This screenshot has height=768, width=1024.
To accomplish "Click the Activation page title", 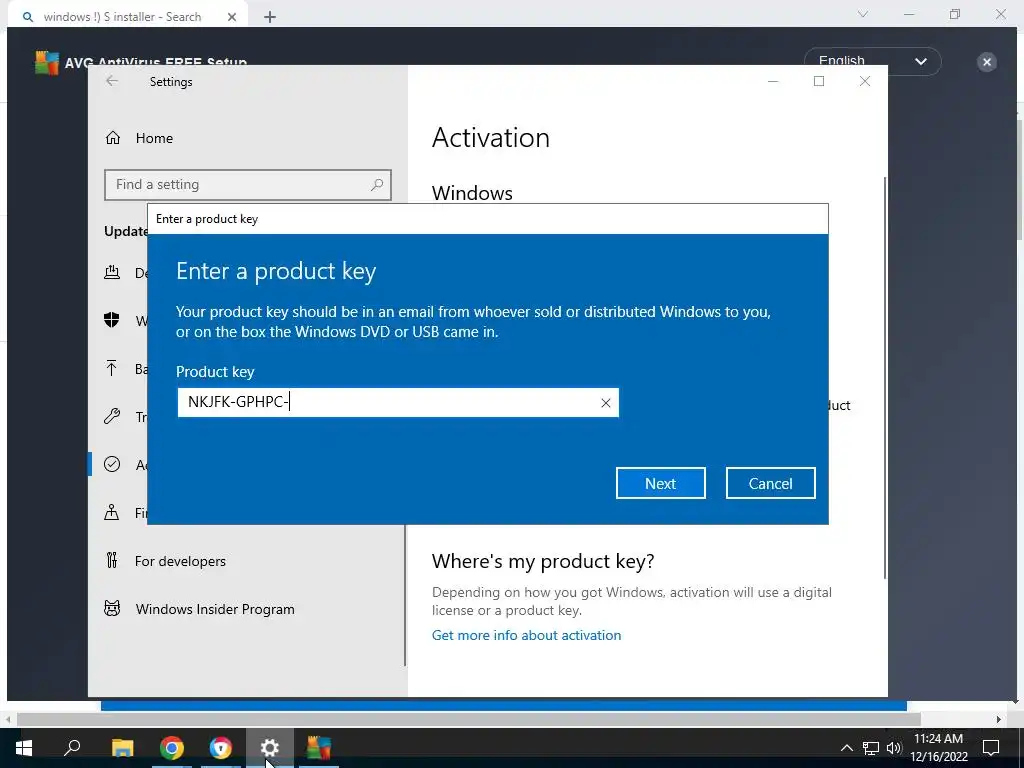I will pos(490,138).
